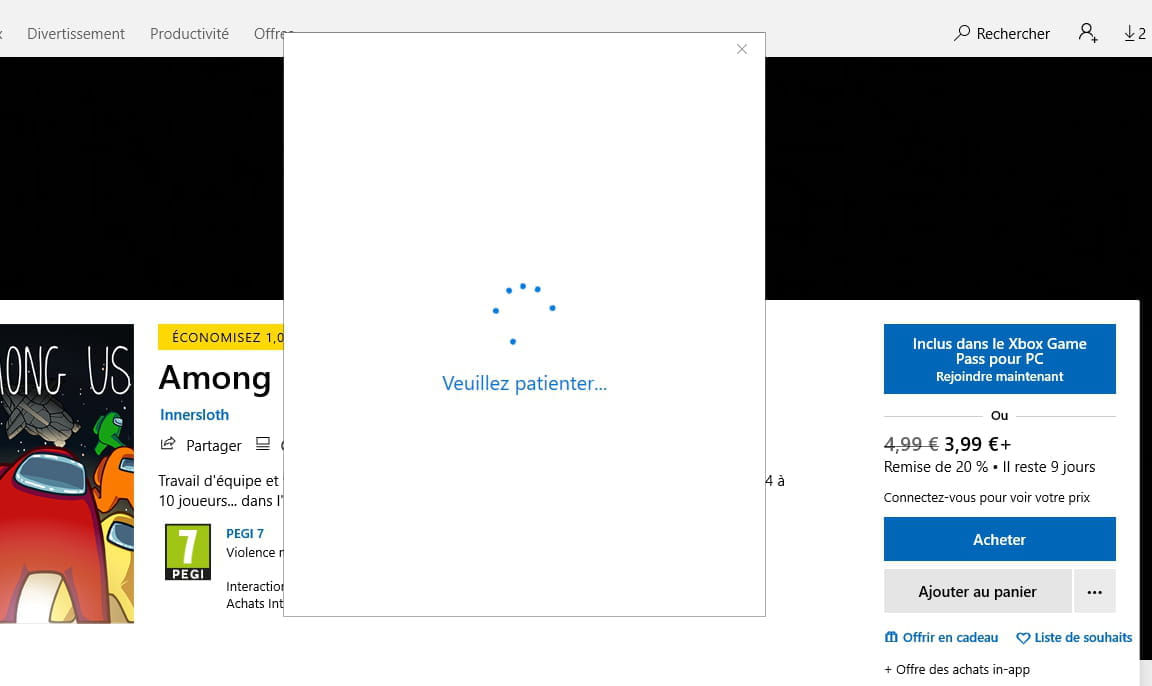Click the Partager share icon

tap(168, 444)
